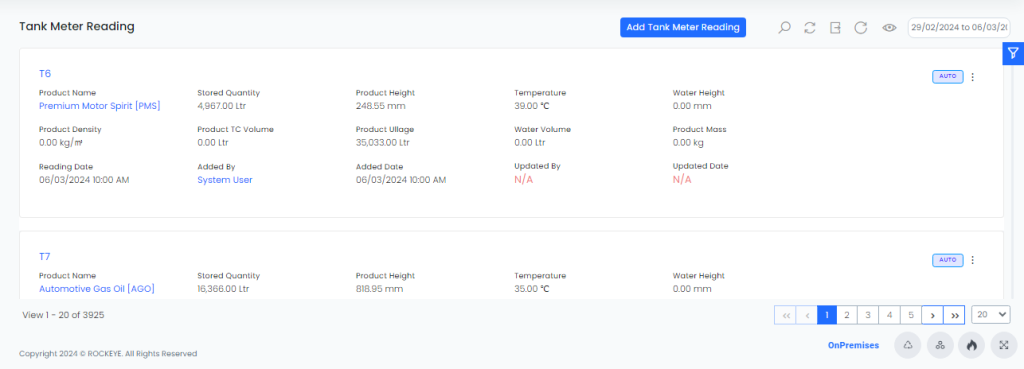Click the fullscreen expand icon in footer
This screenshot has width=1024, height=369.
tap(1004, 345)
